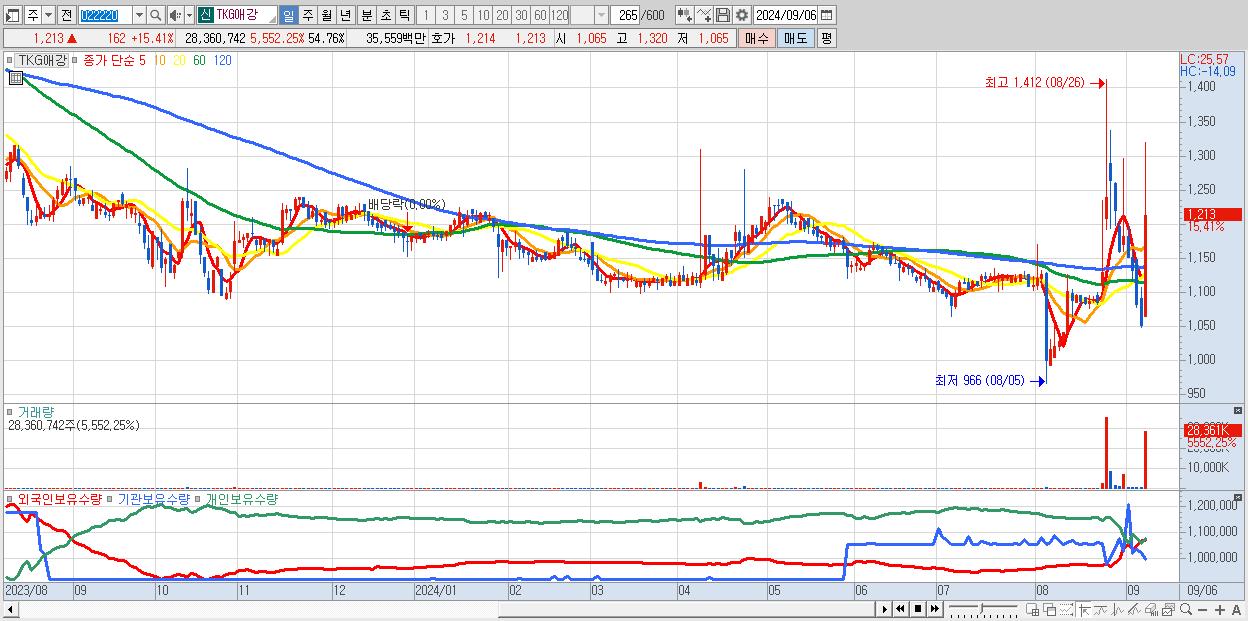Open chart settings gear icon

tap(741, 15)
